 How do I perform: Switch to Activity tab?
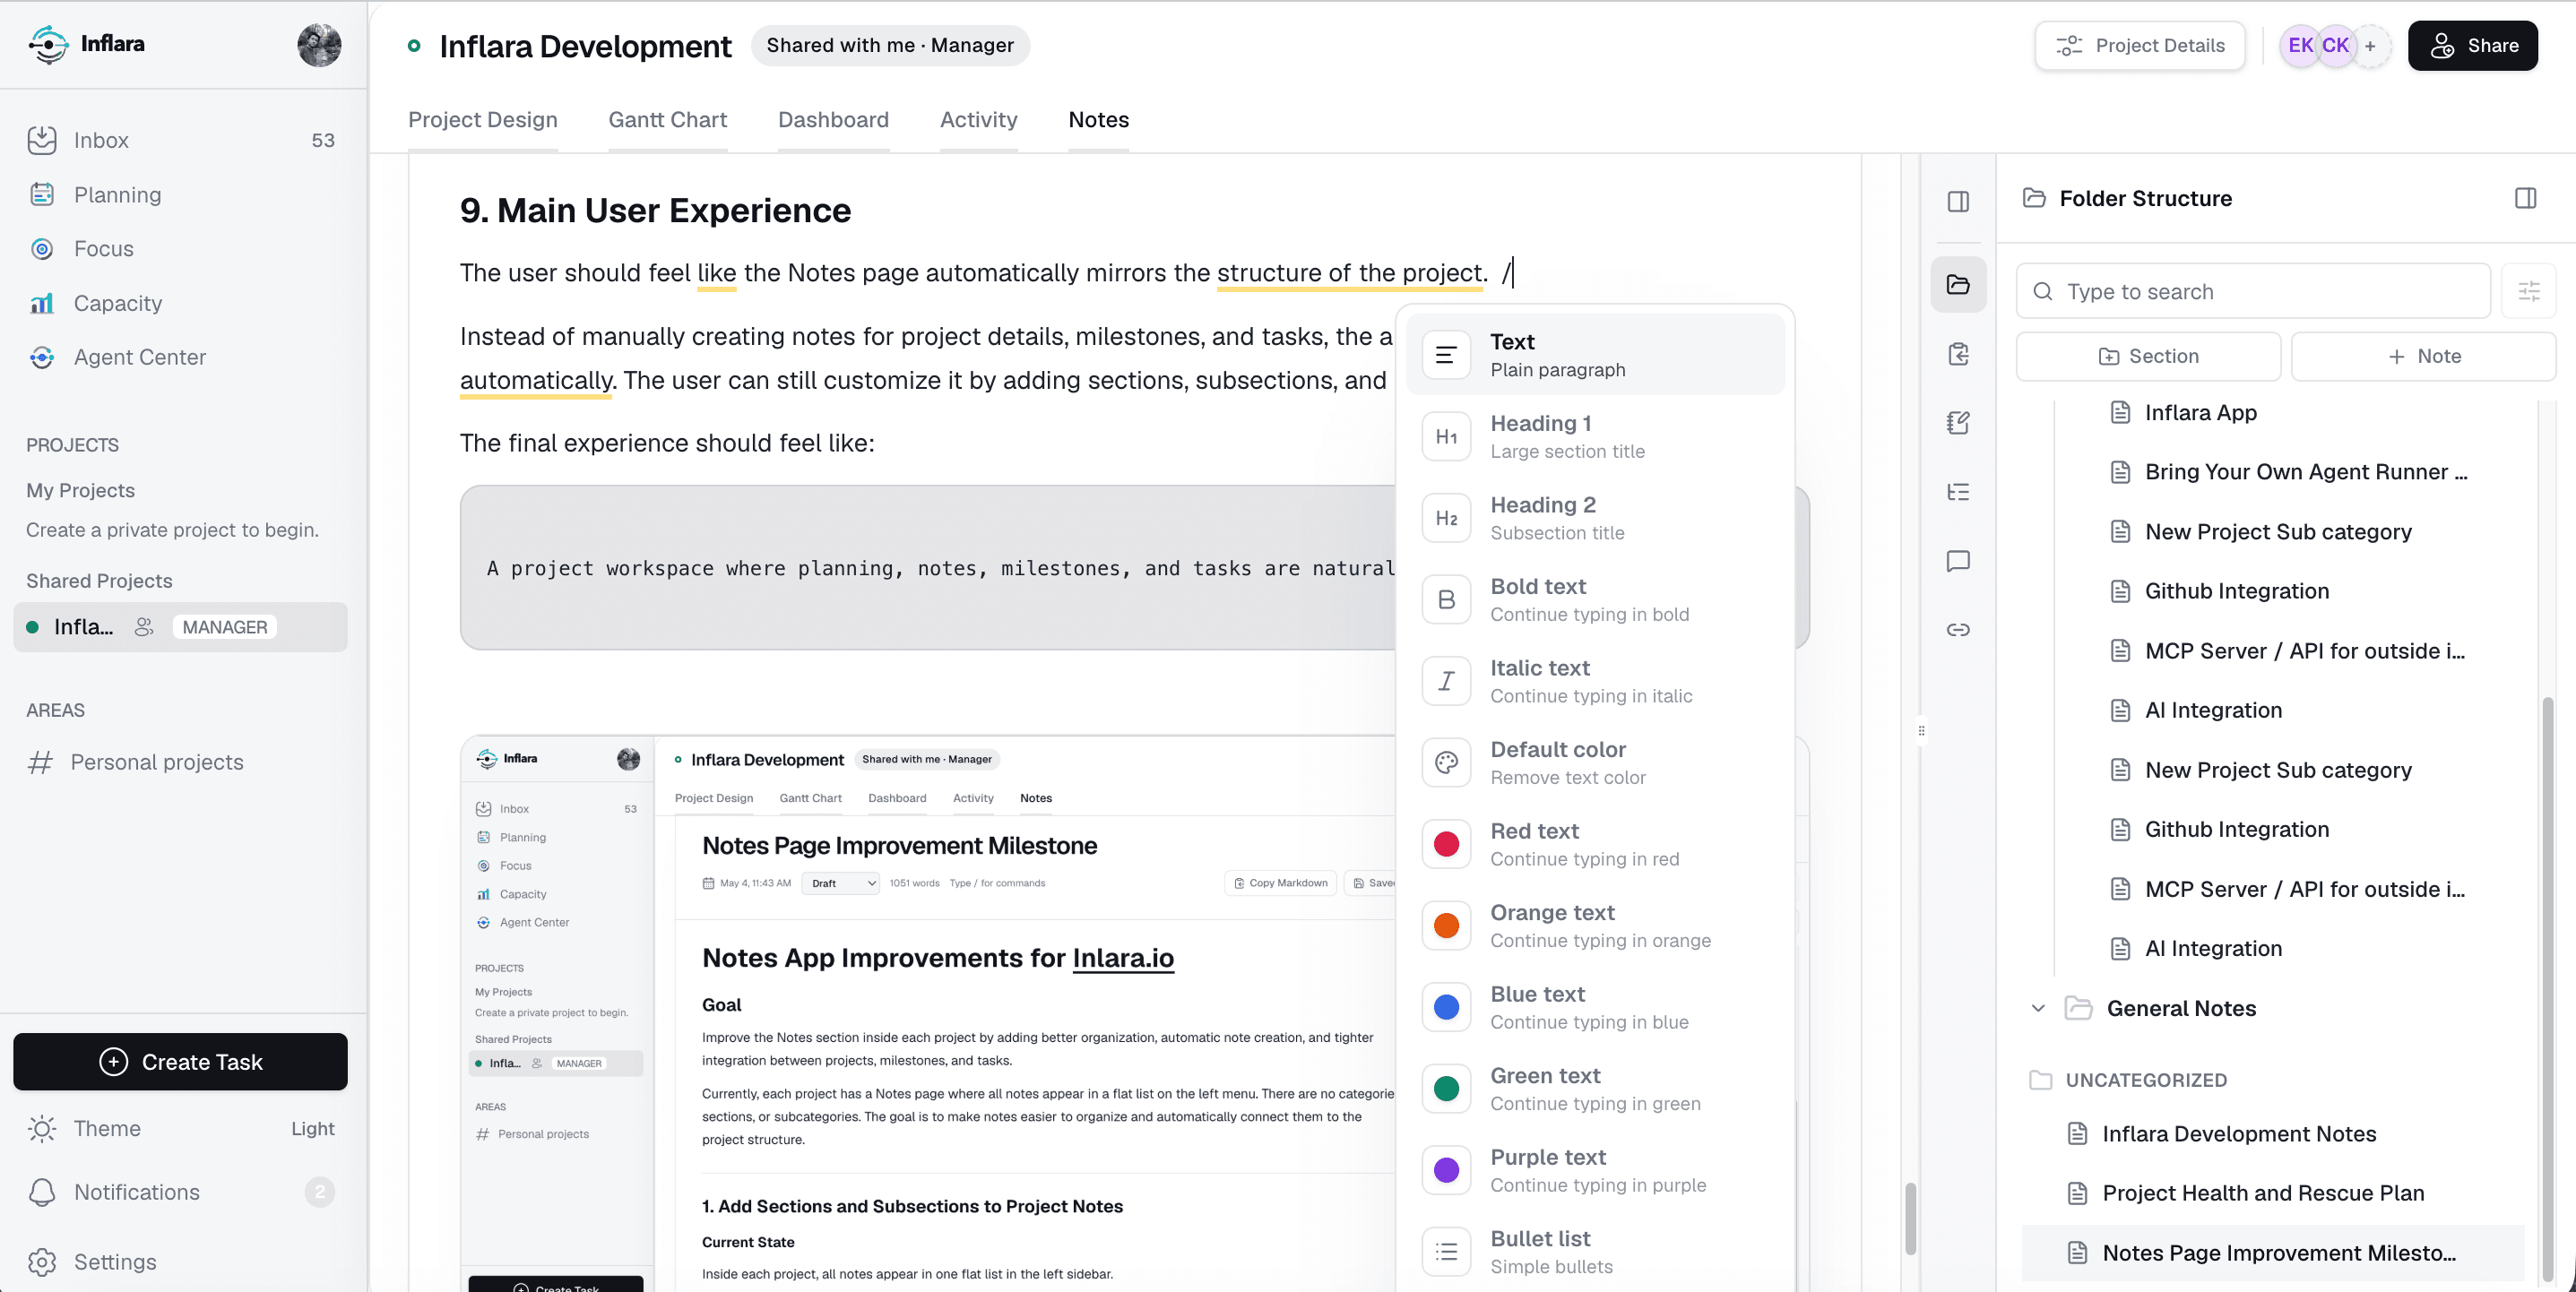[978, 120]
